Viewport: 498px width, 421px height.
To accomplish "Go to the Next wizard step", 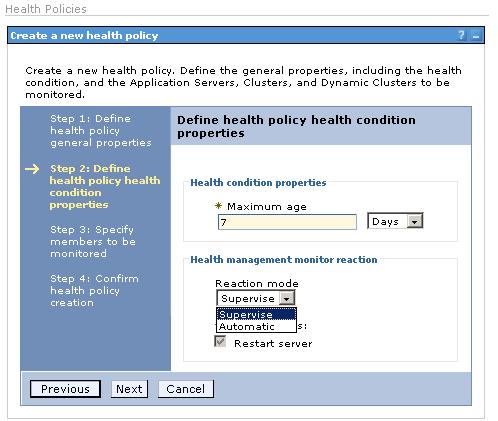I will [x=129, y=389].
